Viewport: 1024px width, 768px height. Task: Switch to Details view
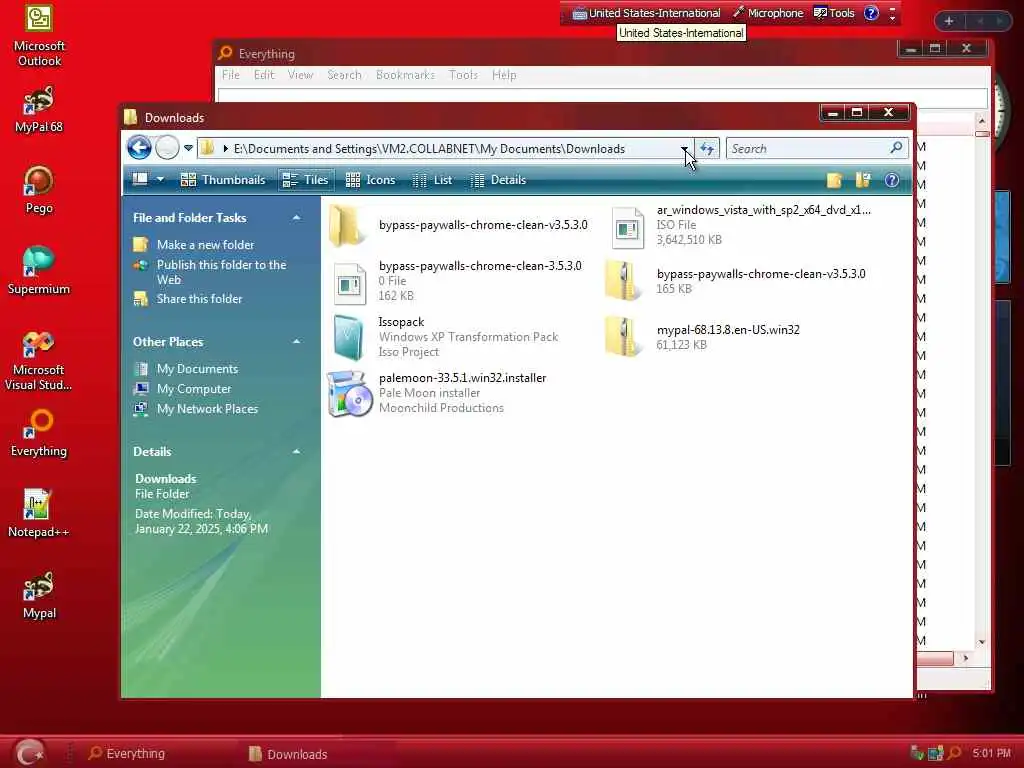point(498,180)
